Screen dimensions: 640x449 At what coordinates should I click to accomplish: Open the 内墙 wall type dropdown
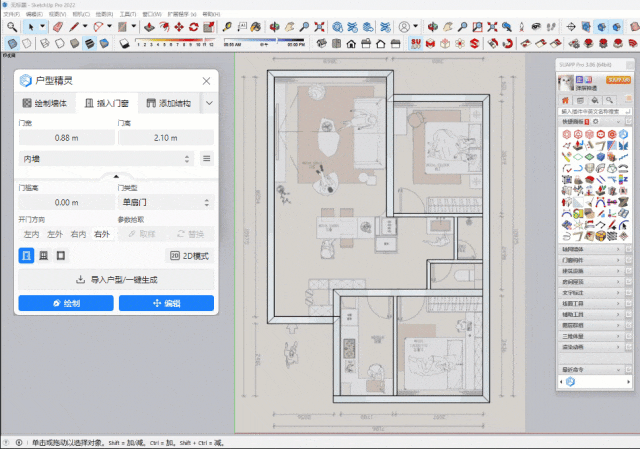pyautogui.click(x=106, y=158)
